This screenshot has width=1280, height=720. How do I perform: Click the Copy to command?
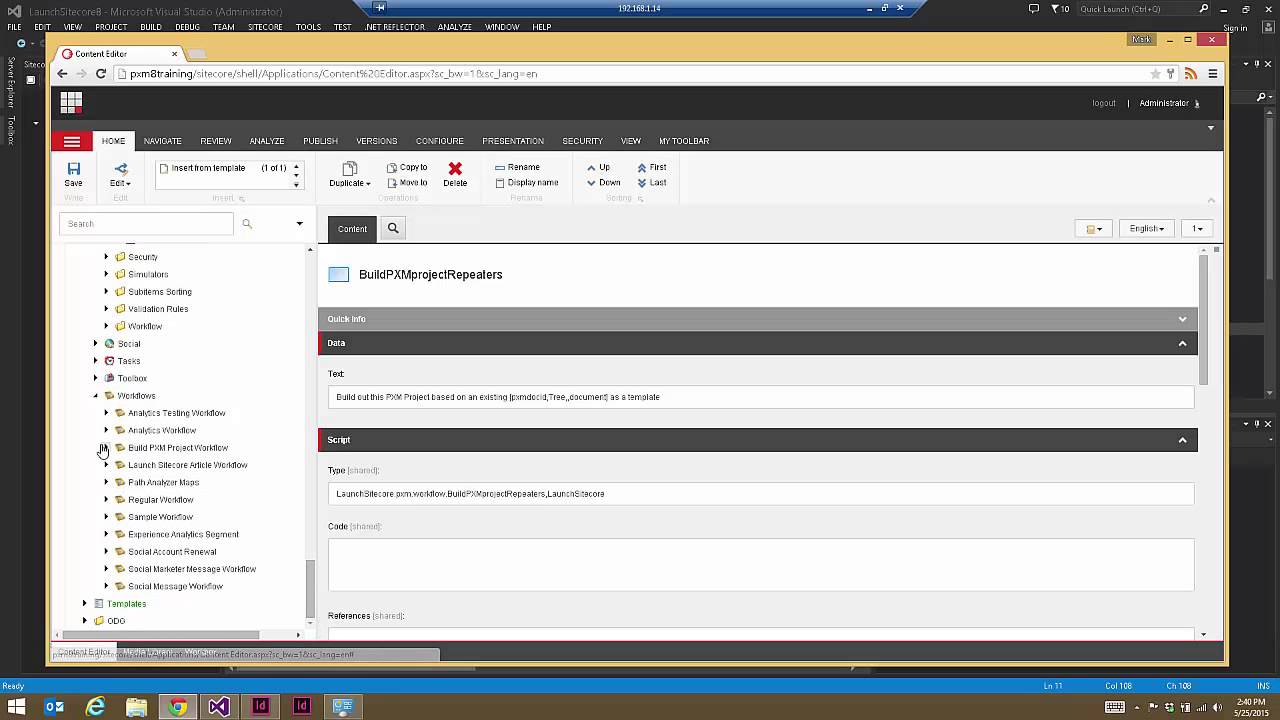(x=407, y=167)
